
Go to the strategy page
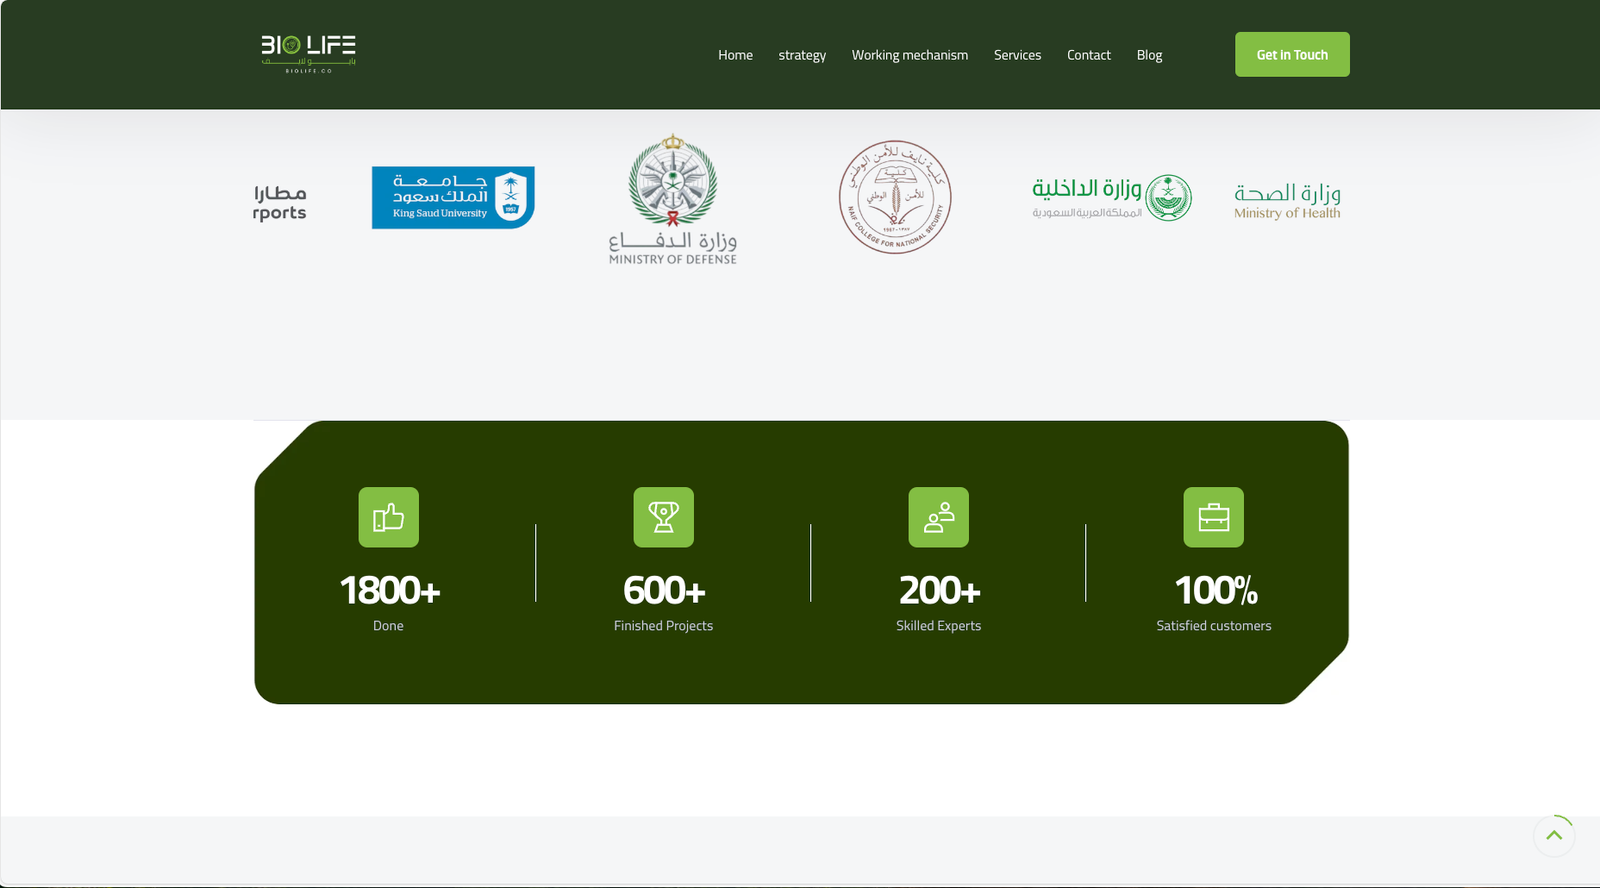pyautogui.click(x=802, y=55)
